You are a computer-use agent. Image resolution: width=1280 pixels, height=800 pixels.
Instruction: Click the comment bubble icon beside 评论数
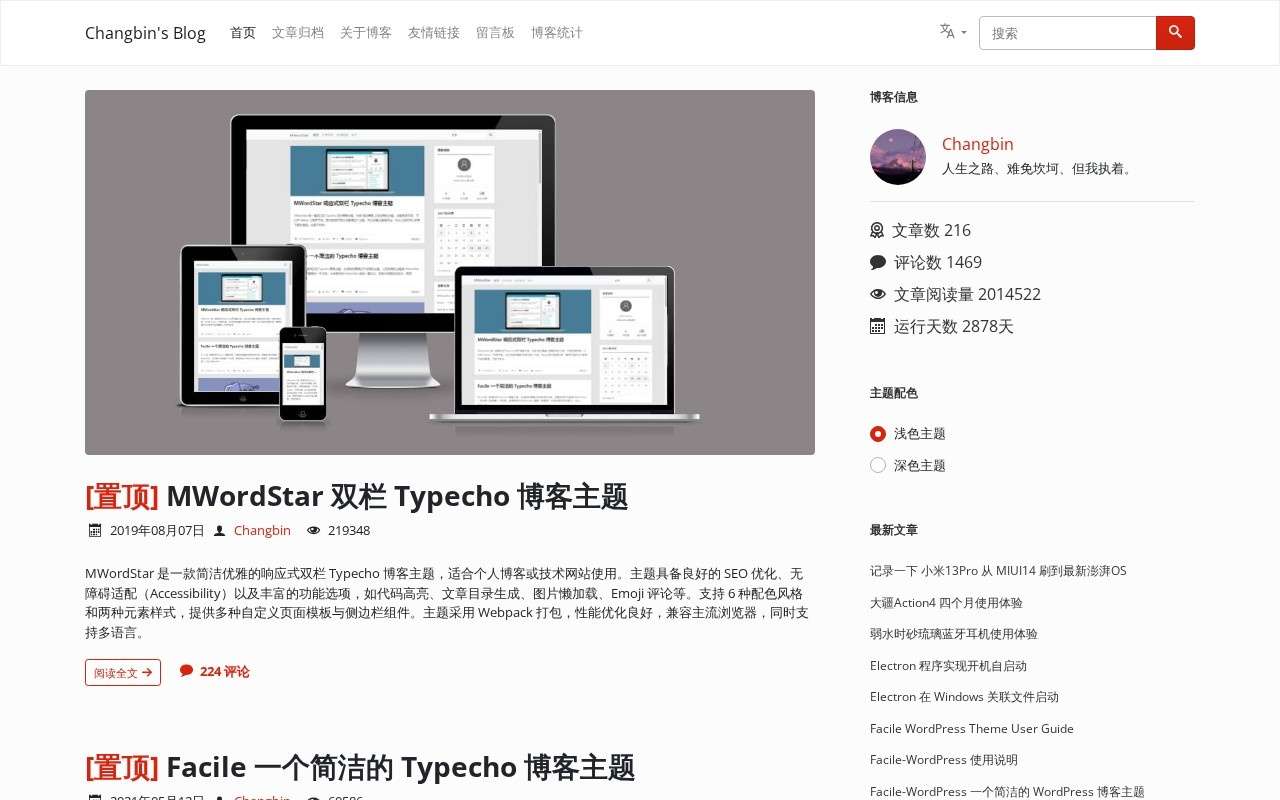coord(878,262)
